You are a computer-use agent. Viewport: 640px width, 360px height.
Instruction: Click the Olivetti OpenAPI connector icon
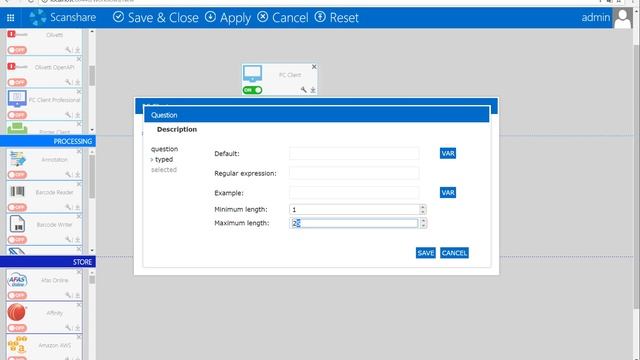[x=17, y=67]
